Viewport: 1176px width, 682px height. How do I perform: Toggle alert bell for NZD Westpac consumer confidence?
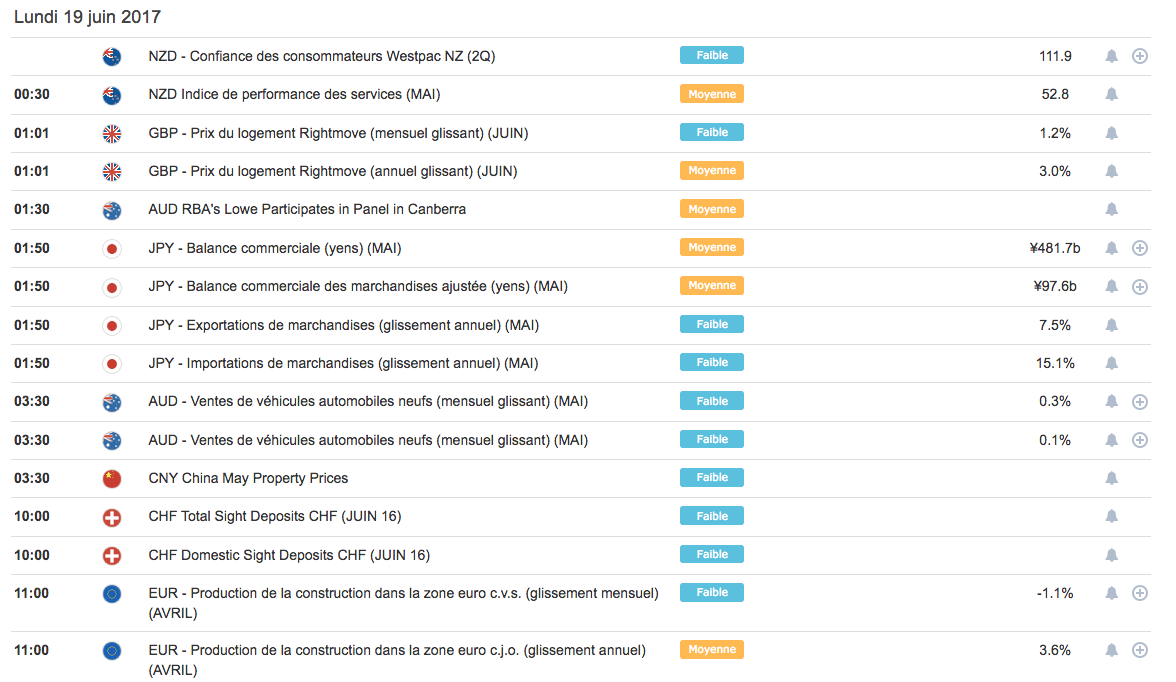coord(1111,56)
